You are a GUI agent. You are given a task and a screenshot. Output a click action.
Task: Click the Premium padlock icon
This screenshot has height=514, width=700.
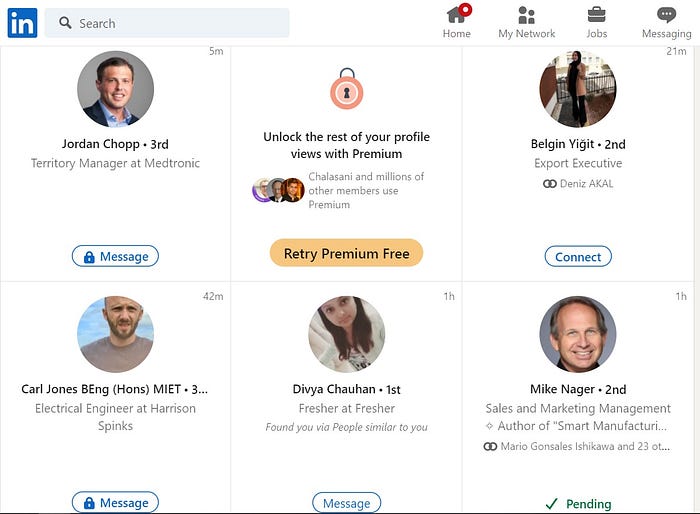coord(346,88)
